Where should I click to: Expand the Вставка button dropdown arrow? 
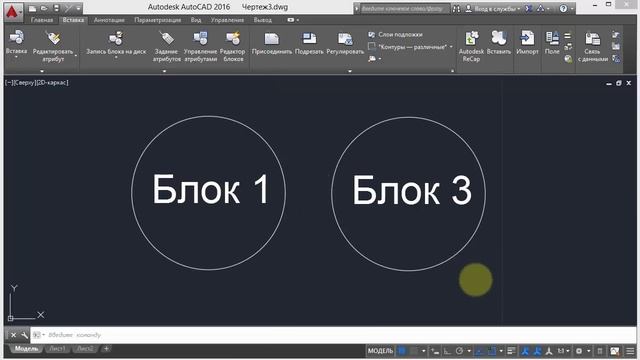[x=16, y=57]
